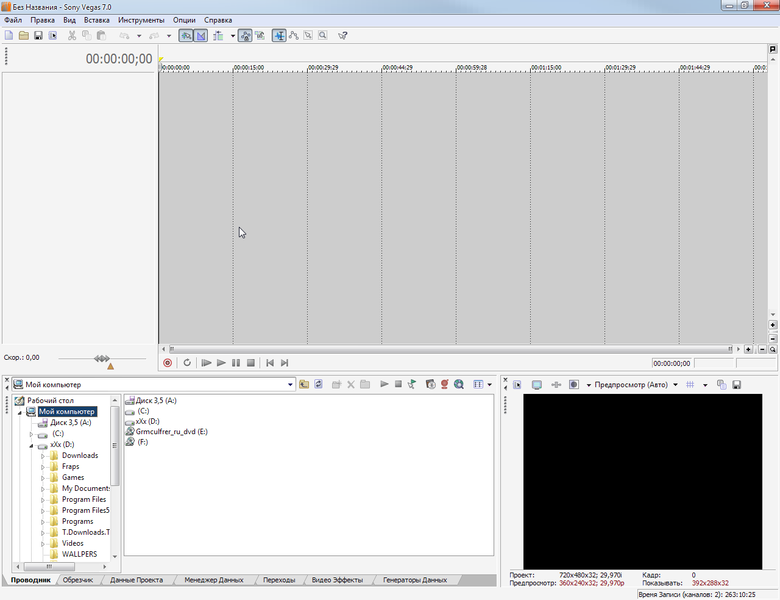The image size is (780, 600).
Task: Open the Redo history dropdown arrow
Action: click(169, 36)
